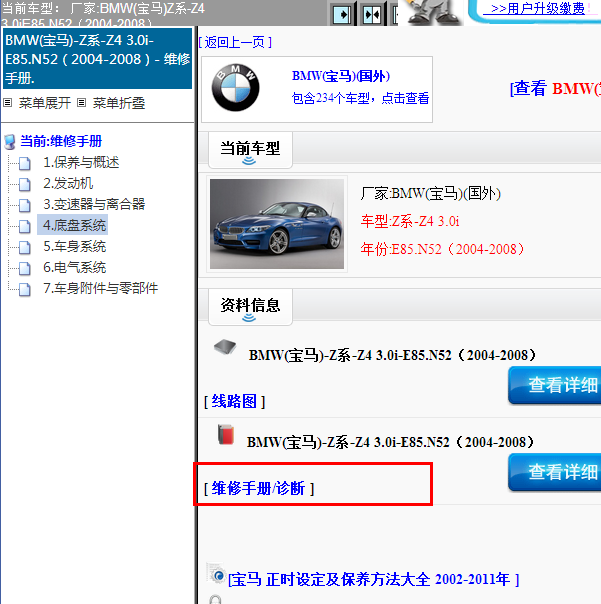Click 查看详细 button for 维修手册/诊断
The width and height of the screenshot is (601, 604).
tap(555, 472)
